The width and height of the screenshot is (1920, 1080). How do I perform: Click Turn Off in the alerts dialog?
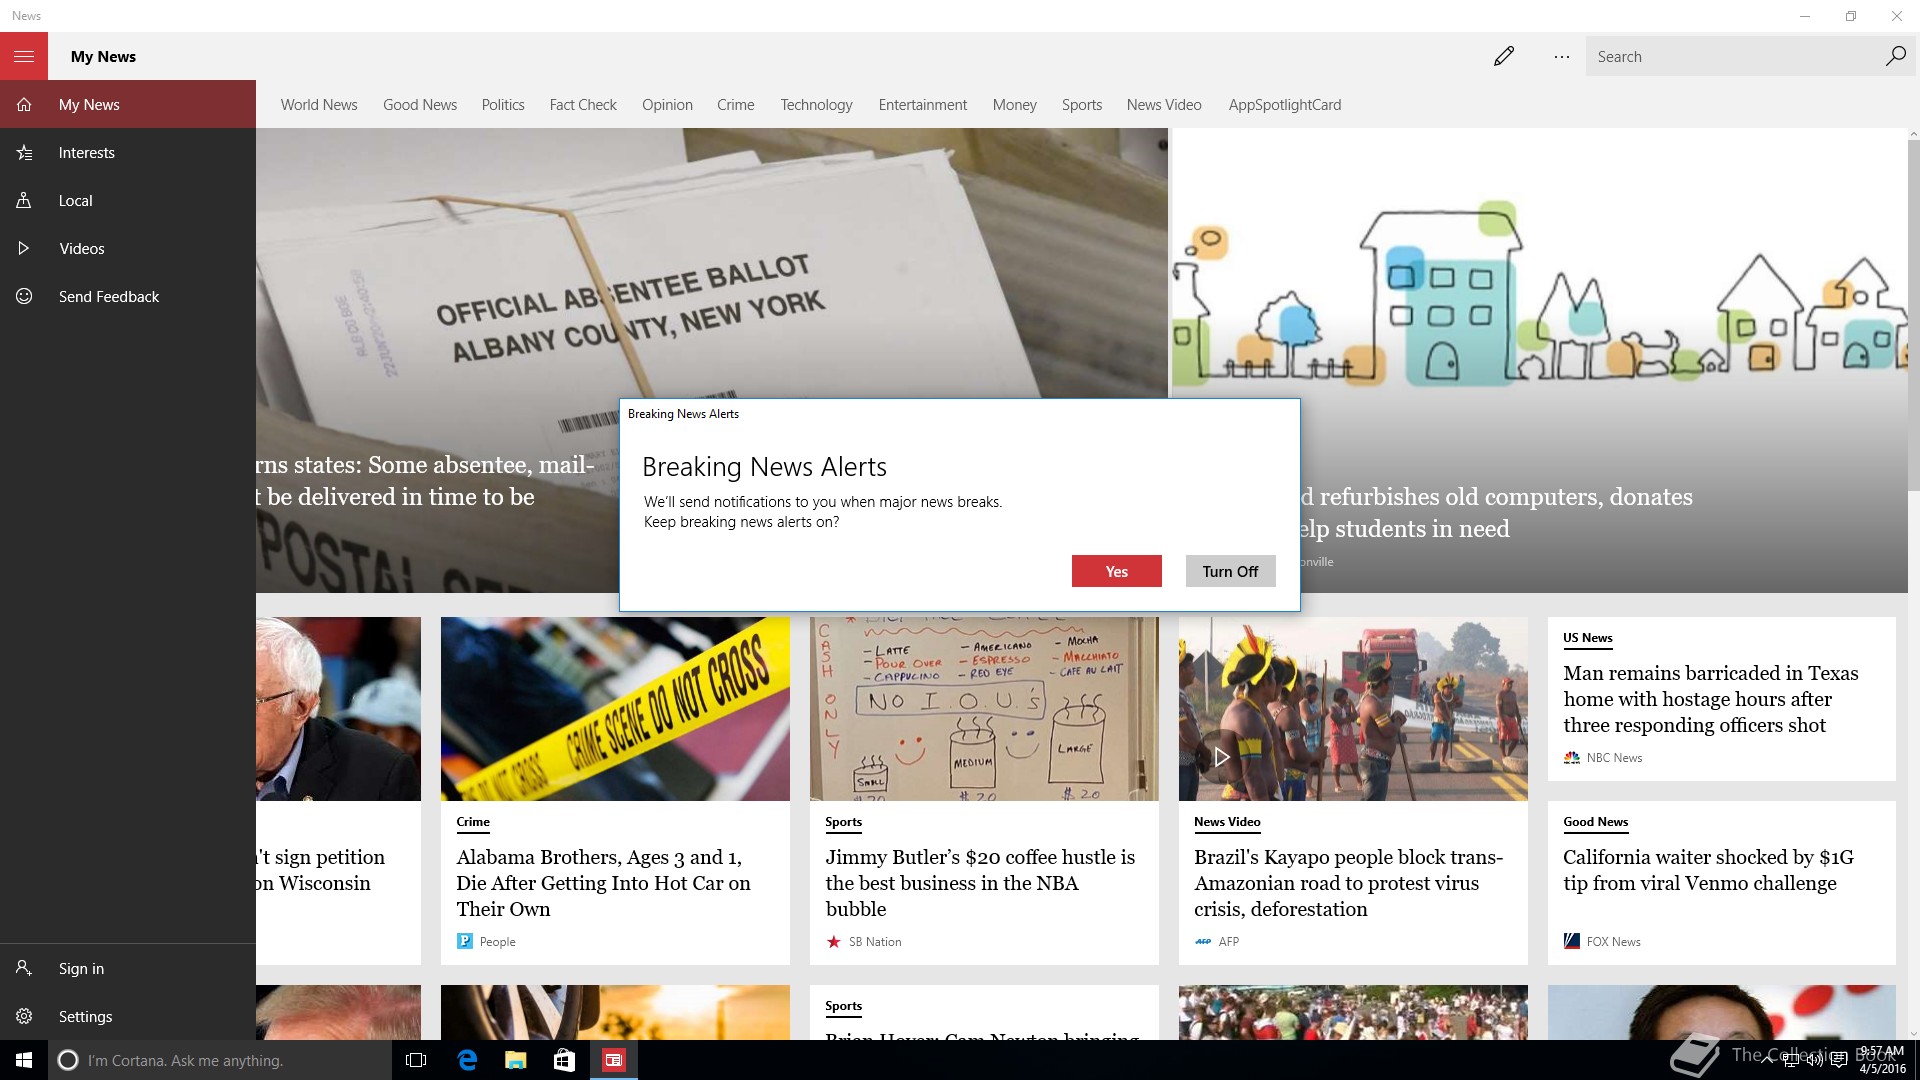(1230, 571)
